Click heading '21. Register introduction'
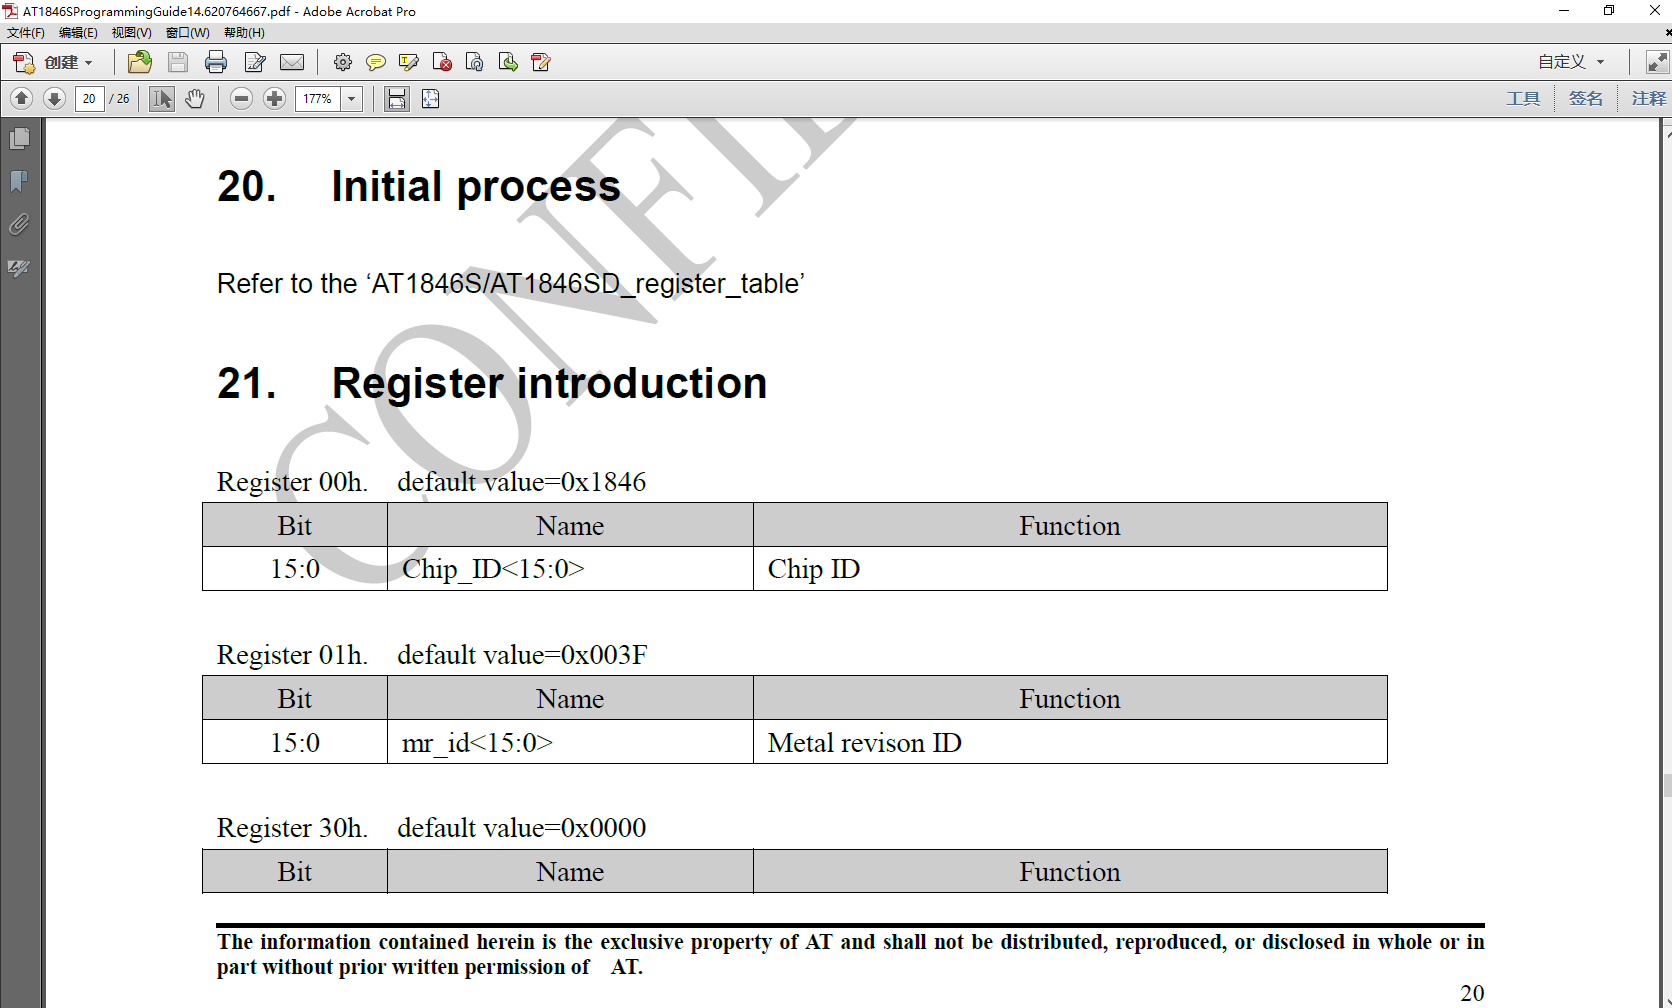 [492, 383]
